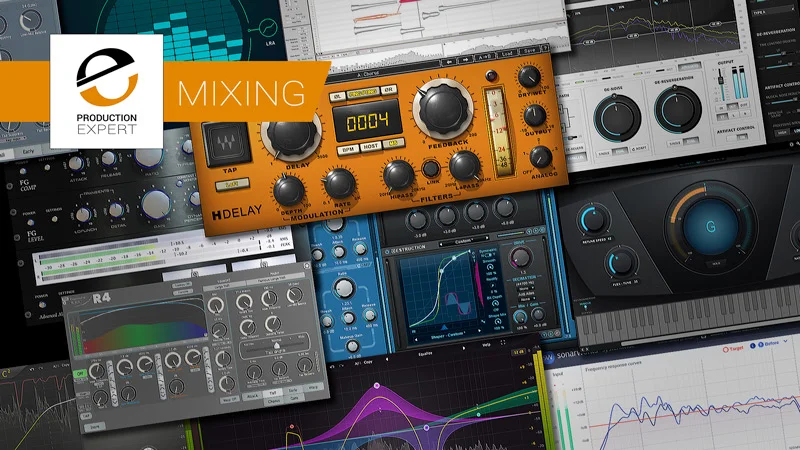Screen dimensions: 800x450
Task: Click the 0004 delay time display
Action: 367,121
